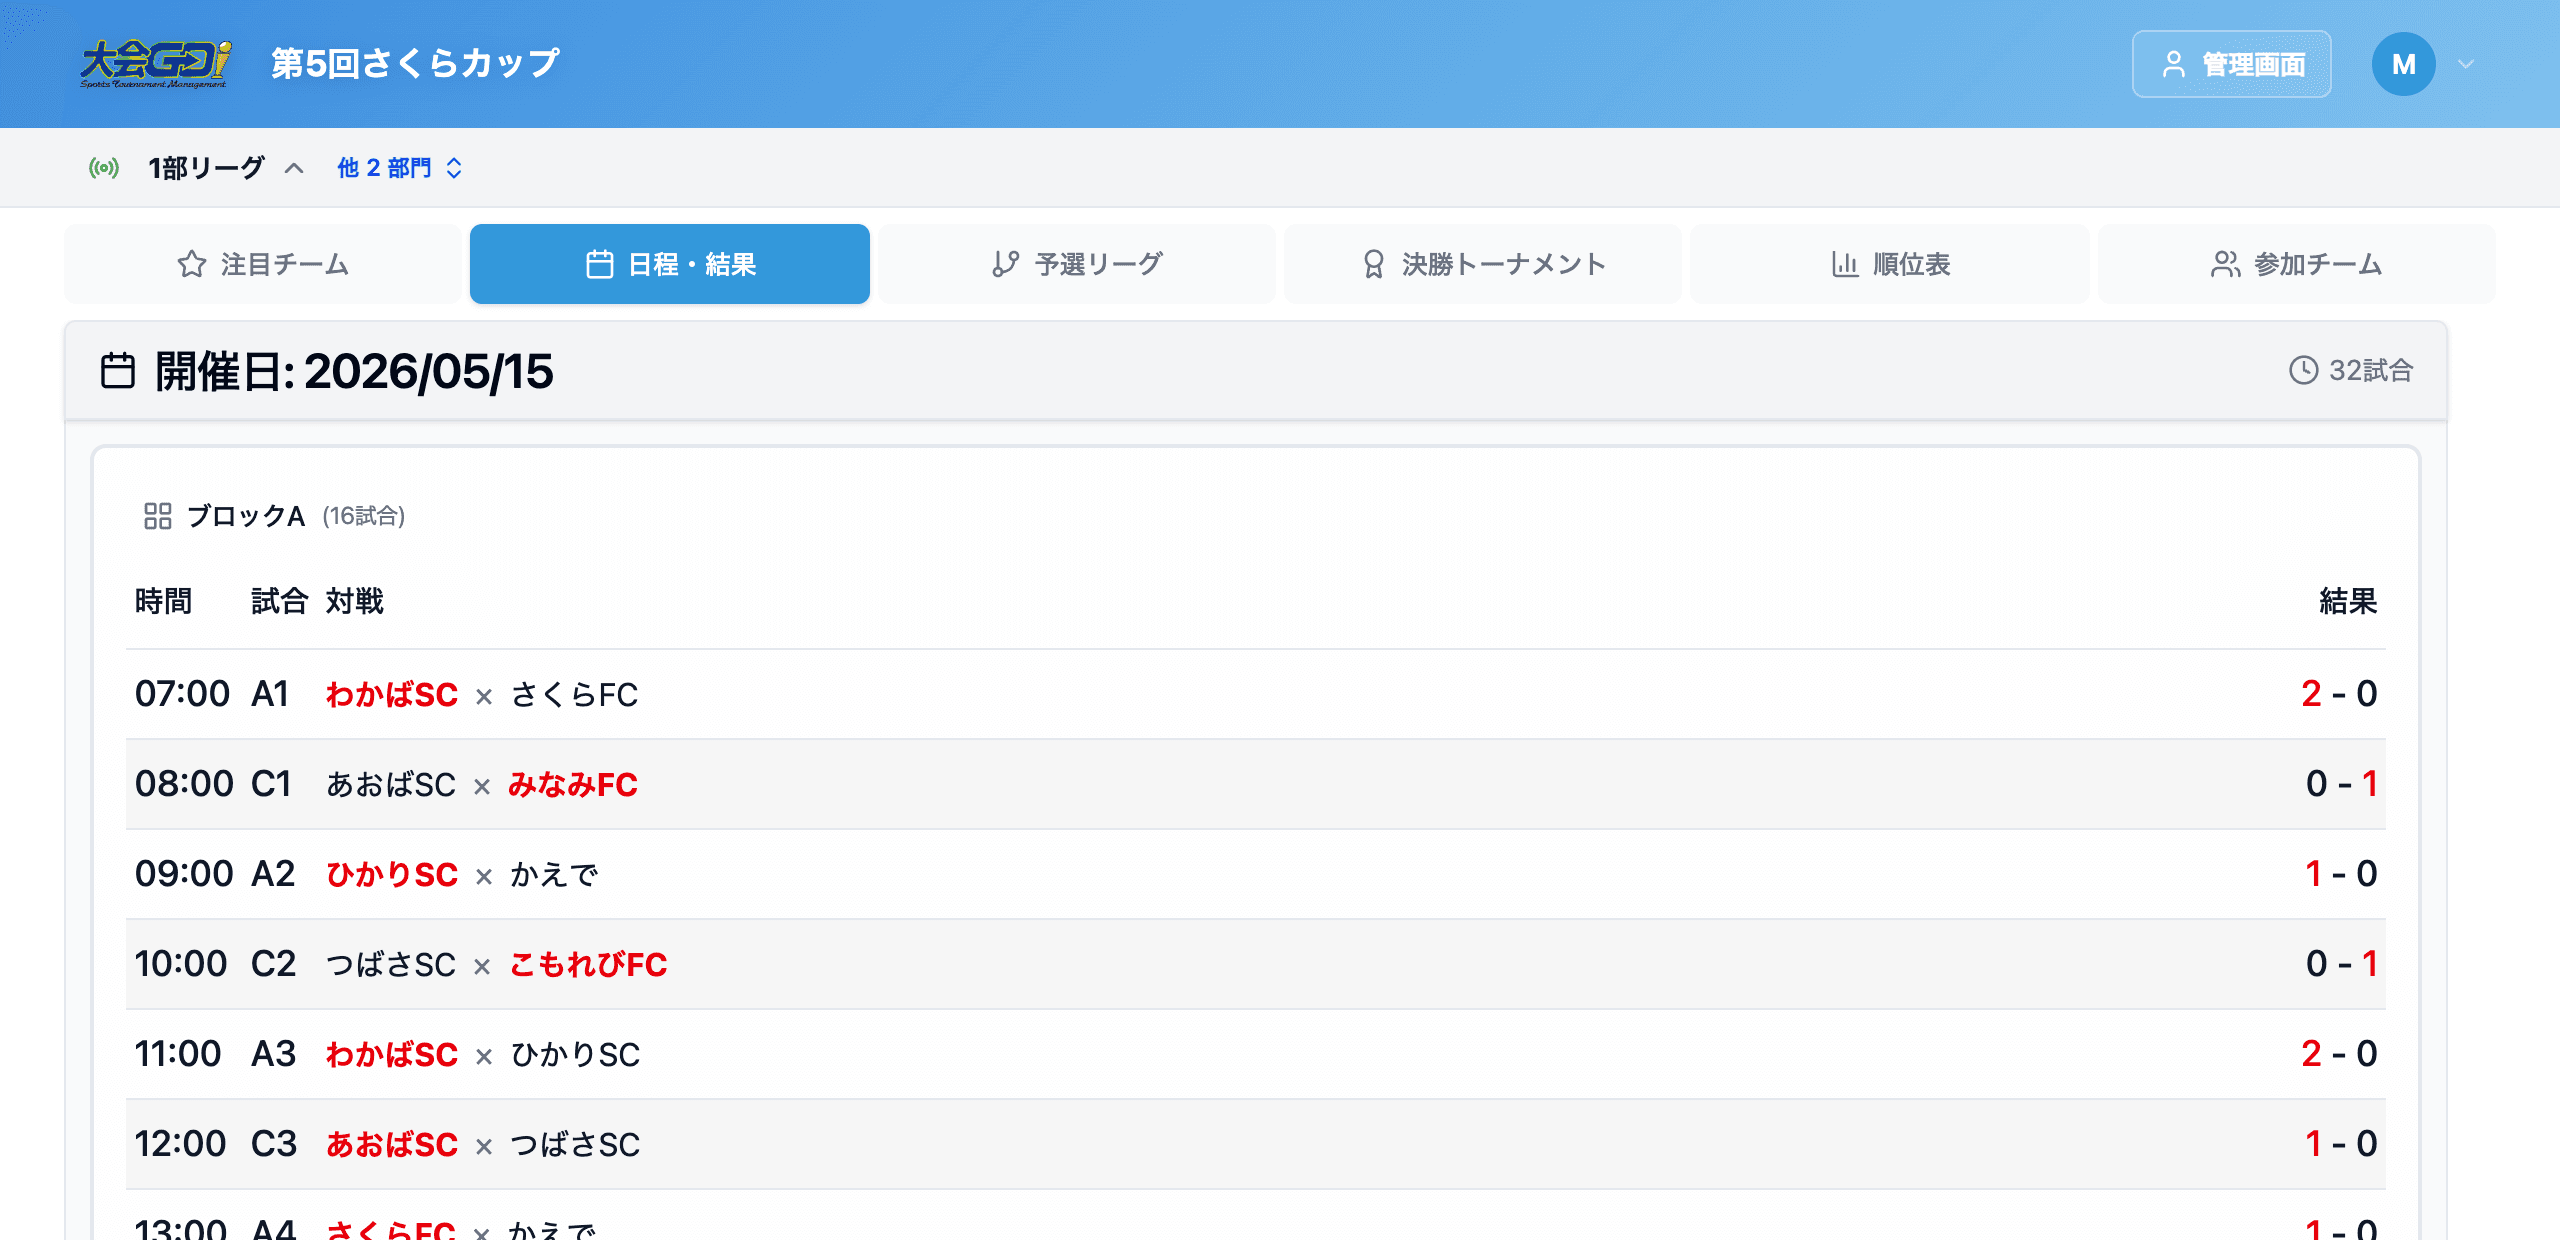
Task: Click the 1 - 0 result of match A2
Action: [x=2341, y=873]
